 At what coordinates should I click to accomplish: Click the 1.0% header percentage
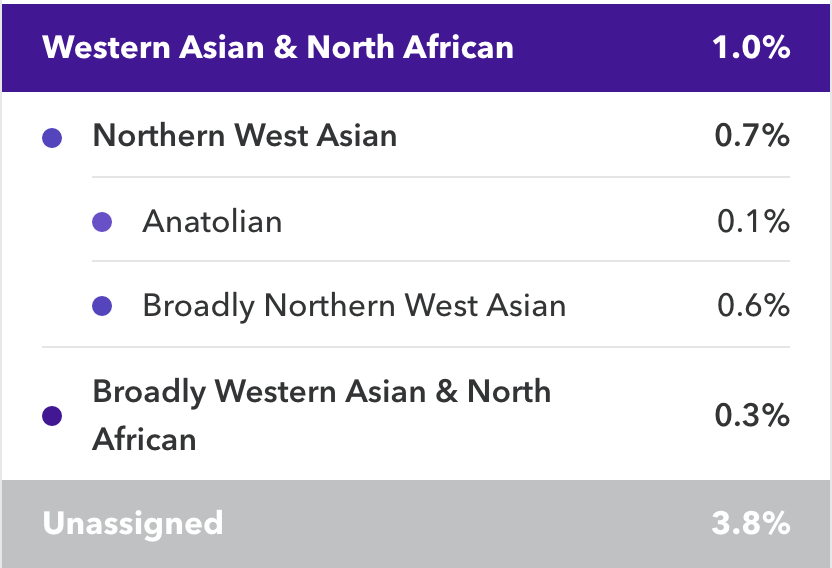coord(752,47)
